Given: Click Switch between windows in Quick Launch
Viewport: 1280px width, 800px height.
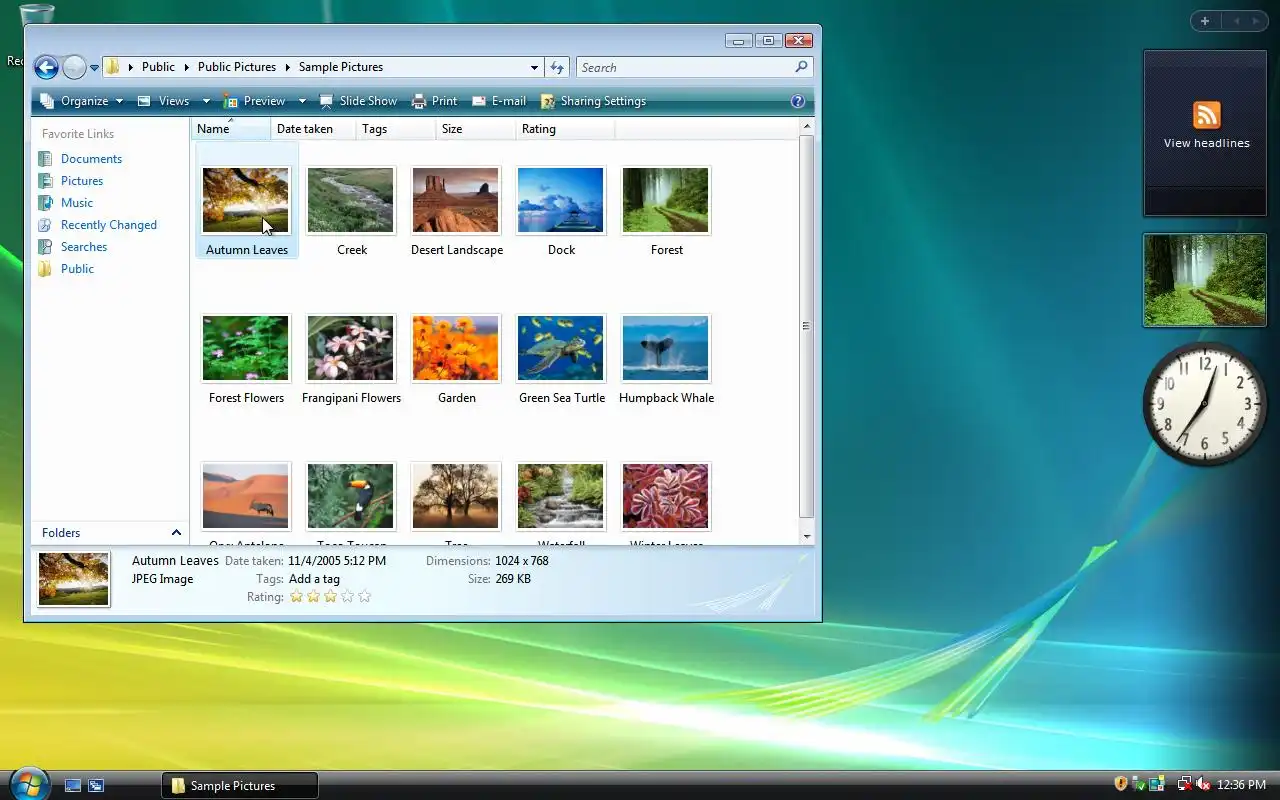Looking at the screenshot, I should click(96, 786).
